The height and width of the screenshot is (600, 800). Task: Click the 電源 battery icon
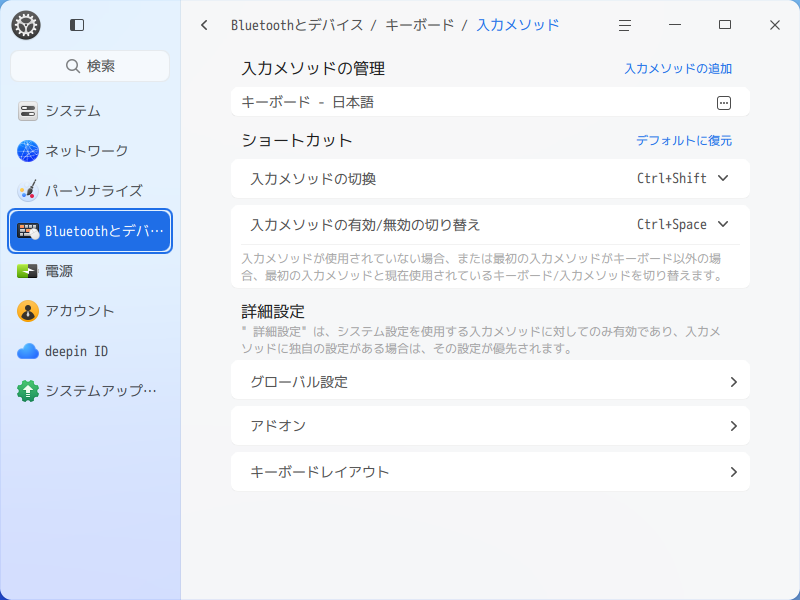28,271
